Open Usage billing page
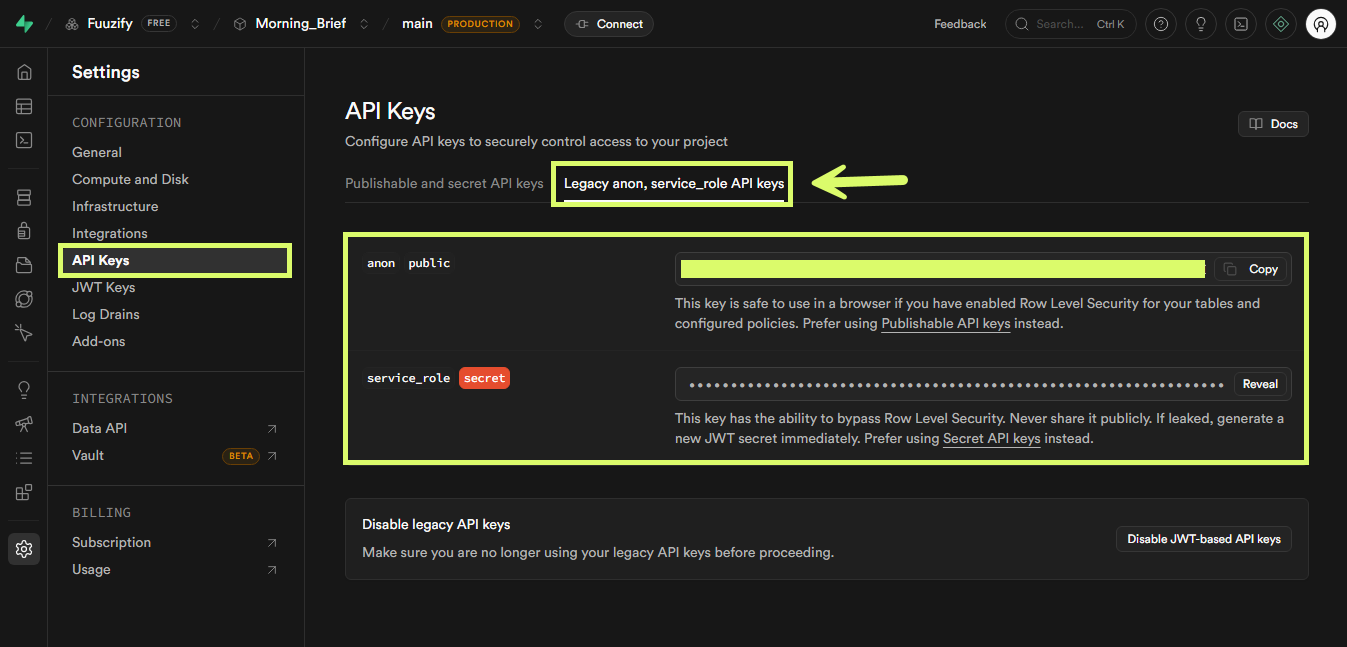 click(x=91, y=570)
